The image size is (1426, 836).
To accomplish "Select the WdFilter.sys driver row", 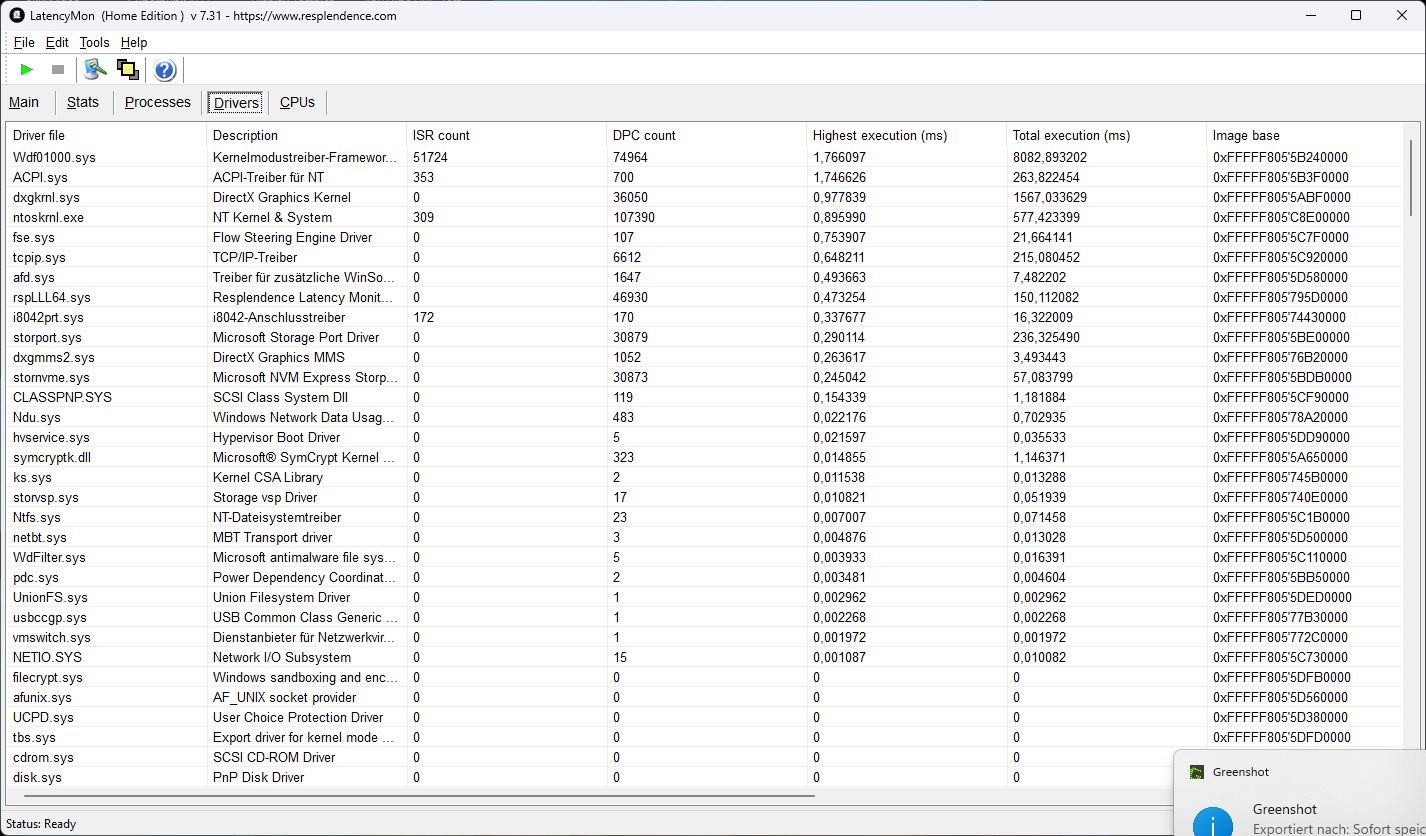I will [705, 557].
